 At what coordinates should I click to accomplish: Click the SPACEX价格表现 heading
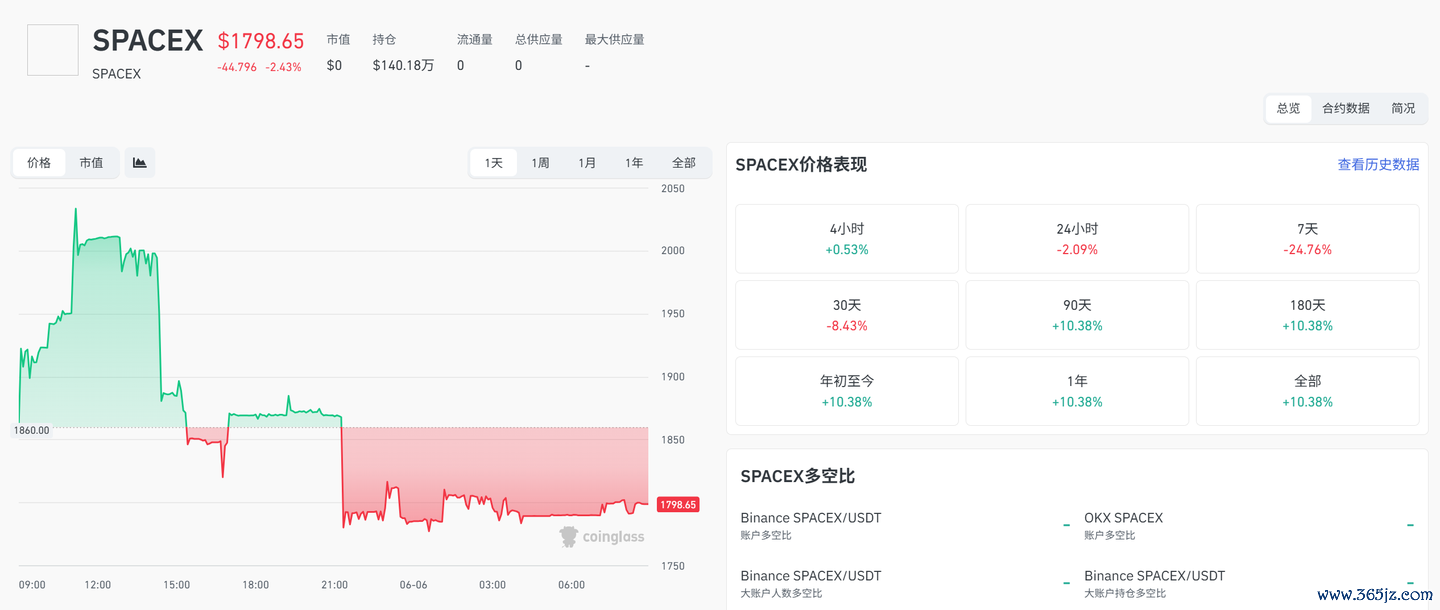(801, 165)
